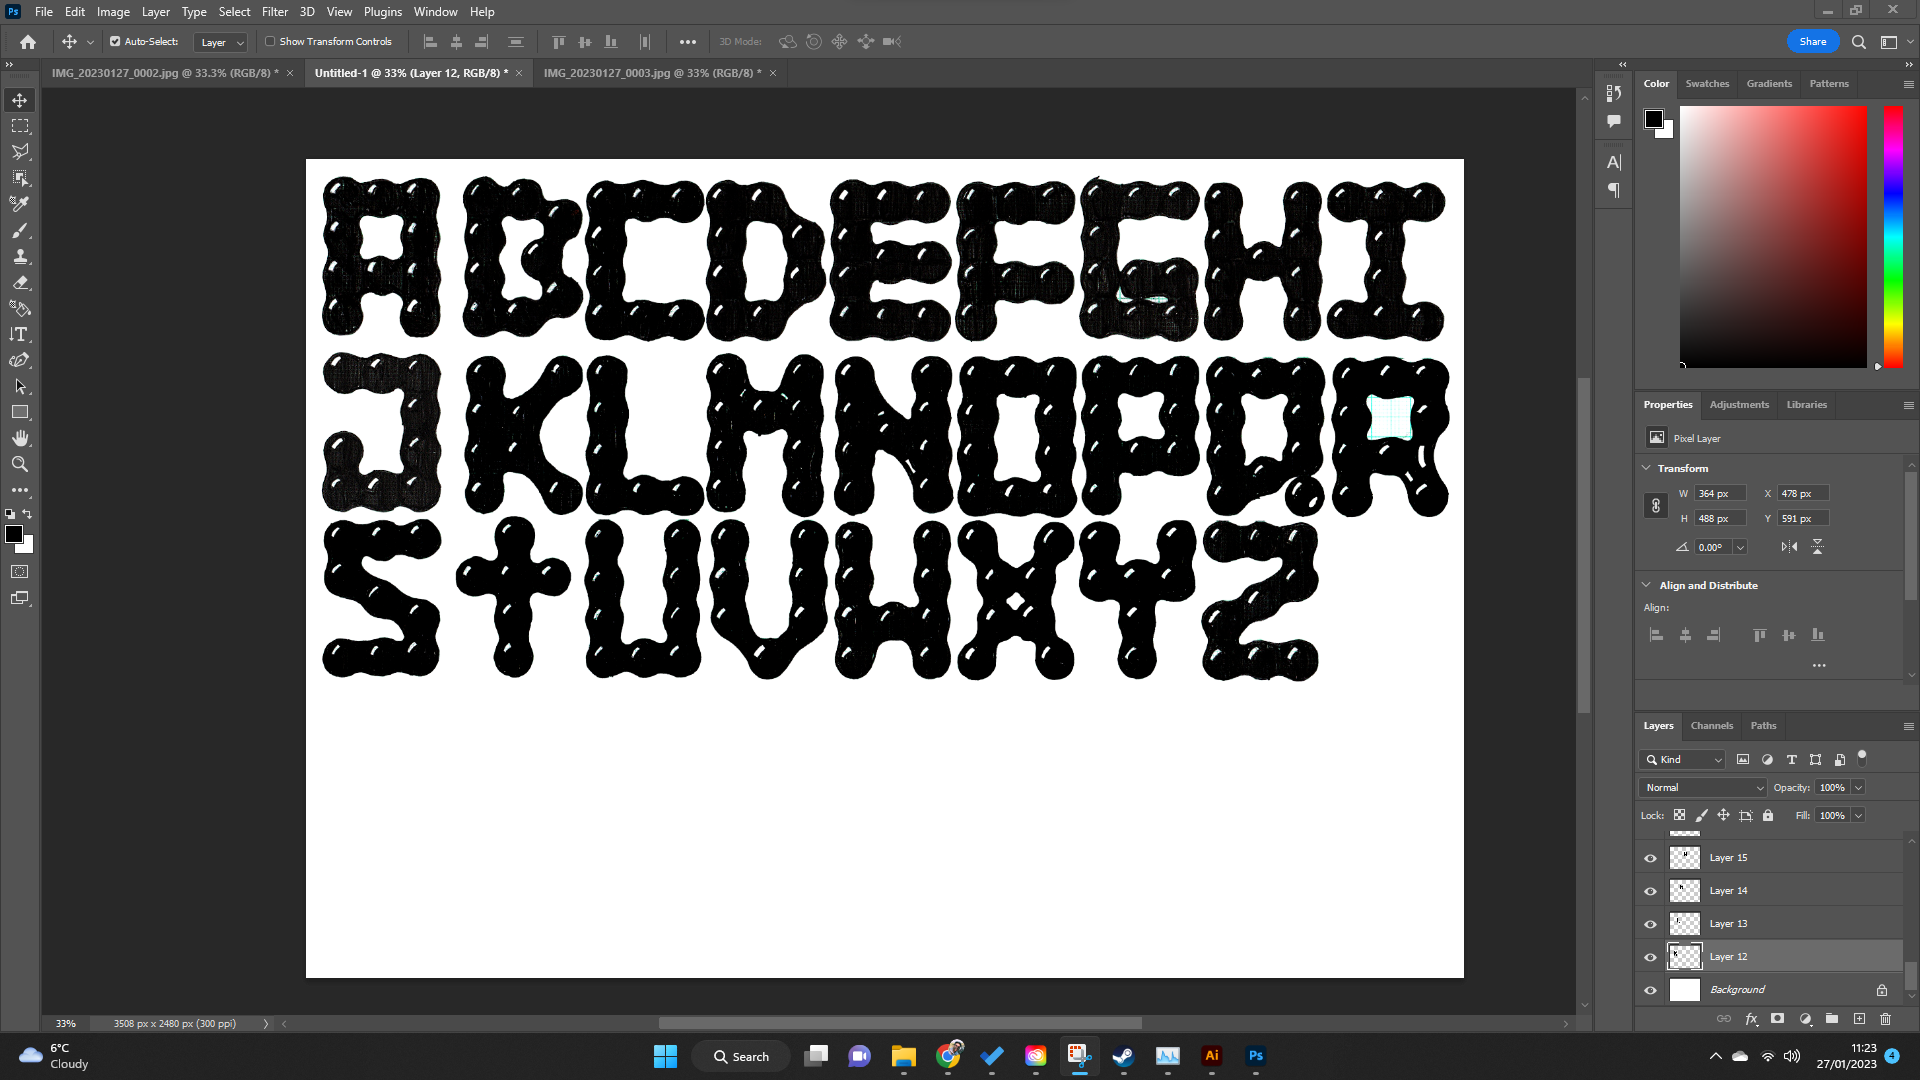Enable Show Transform Controls
This screenshot has height=1080, width=1920.
point(271,42)
